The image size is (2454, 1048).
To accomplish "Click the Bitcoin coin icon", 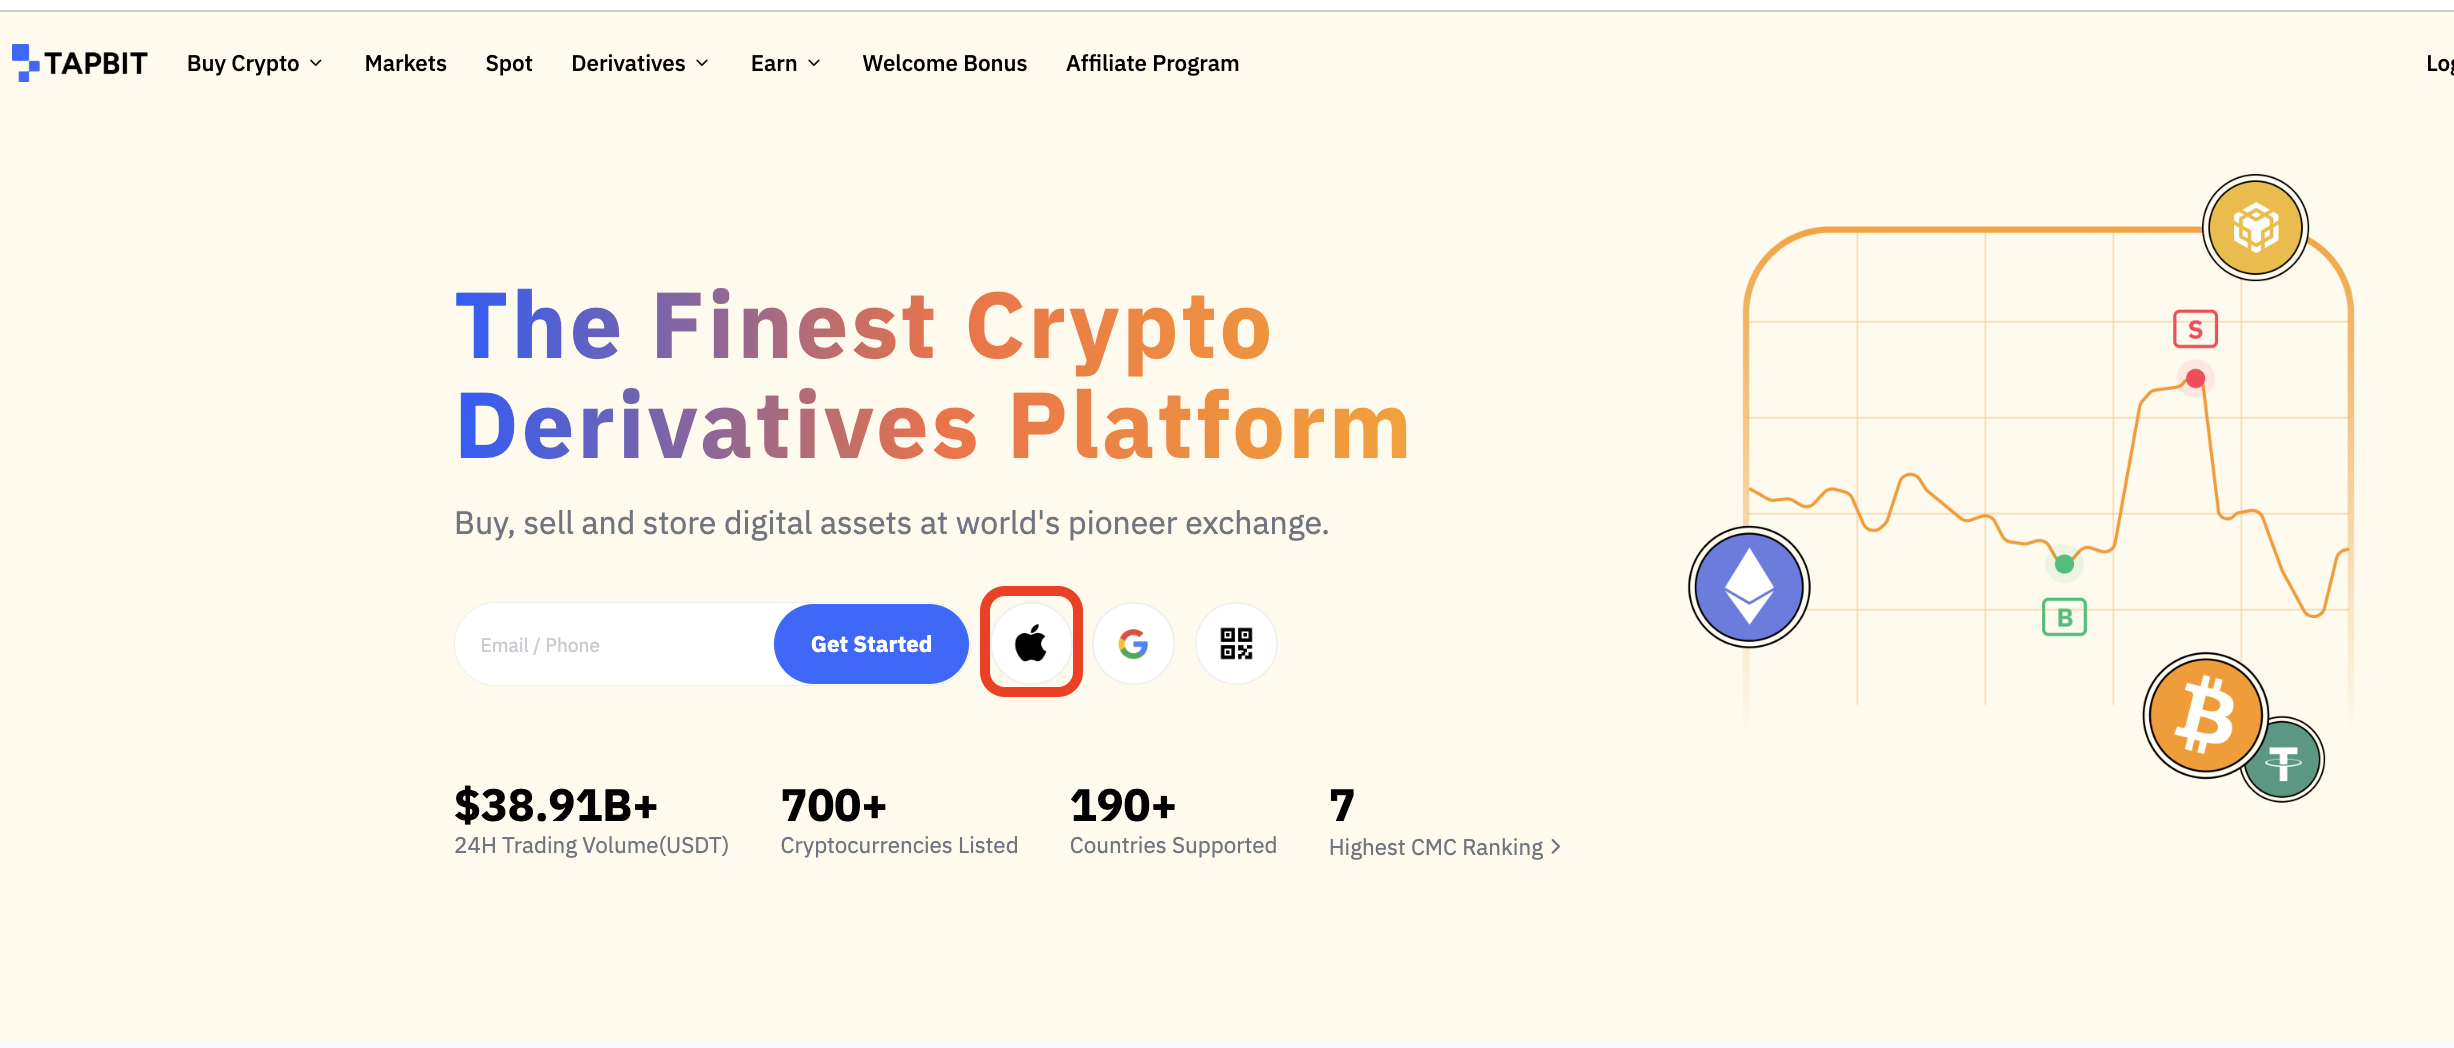I will pos(2205,715).
